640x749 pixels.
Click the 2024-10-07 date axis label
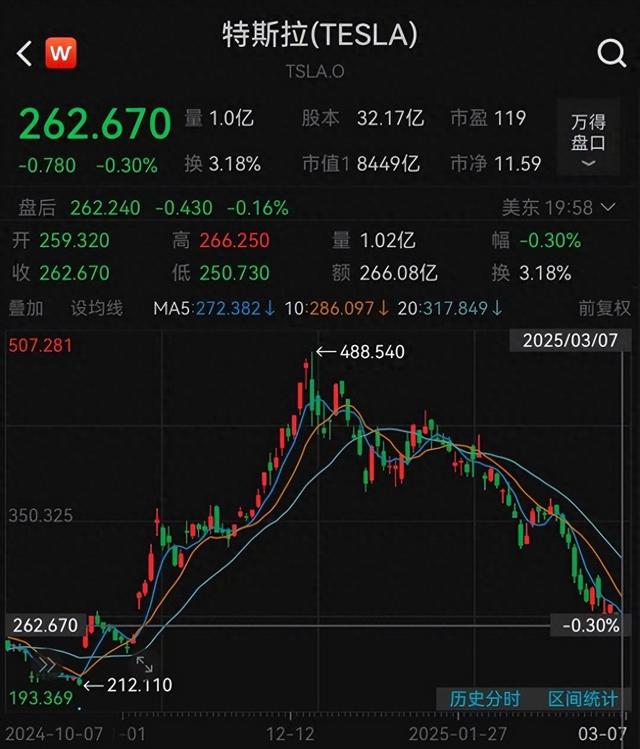[x=54, y=734]
